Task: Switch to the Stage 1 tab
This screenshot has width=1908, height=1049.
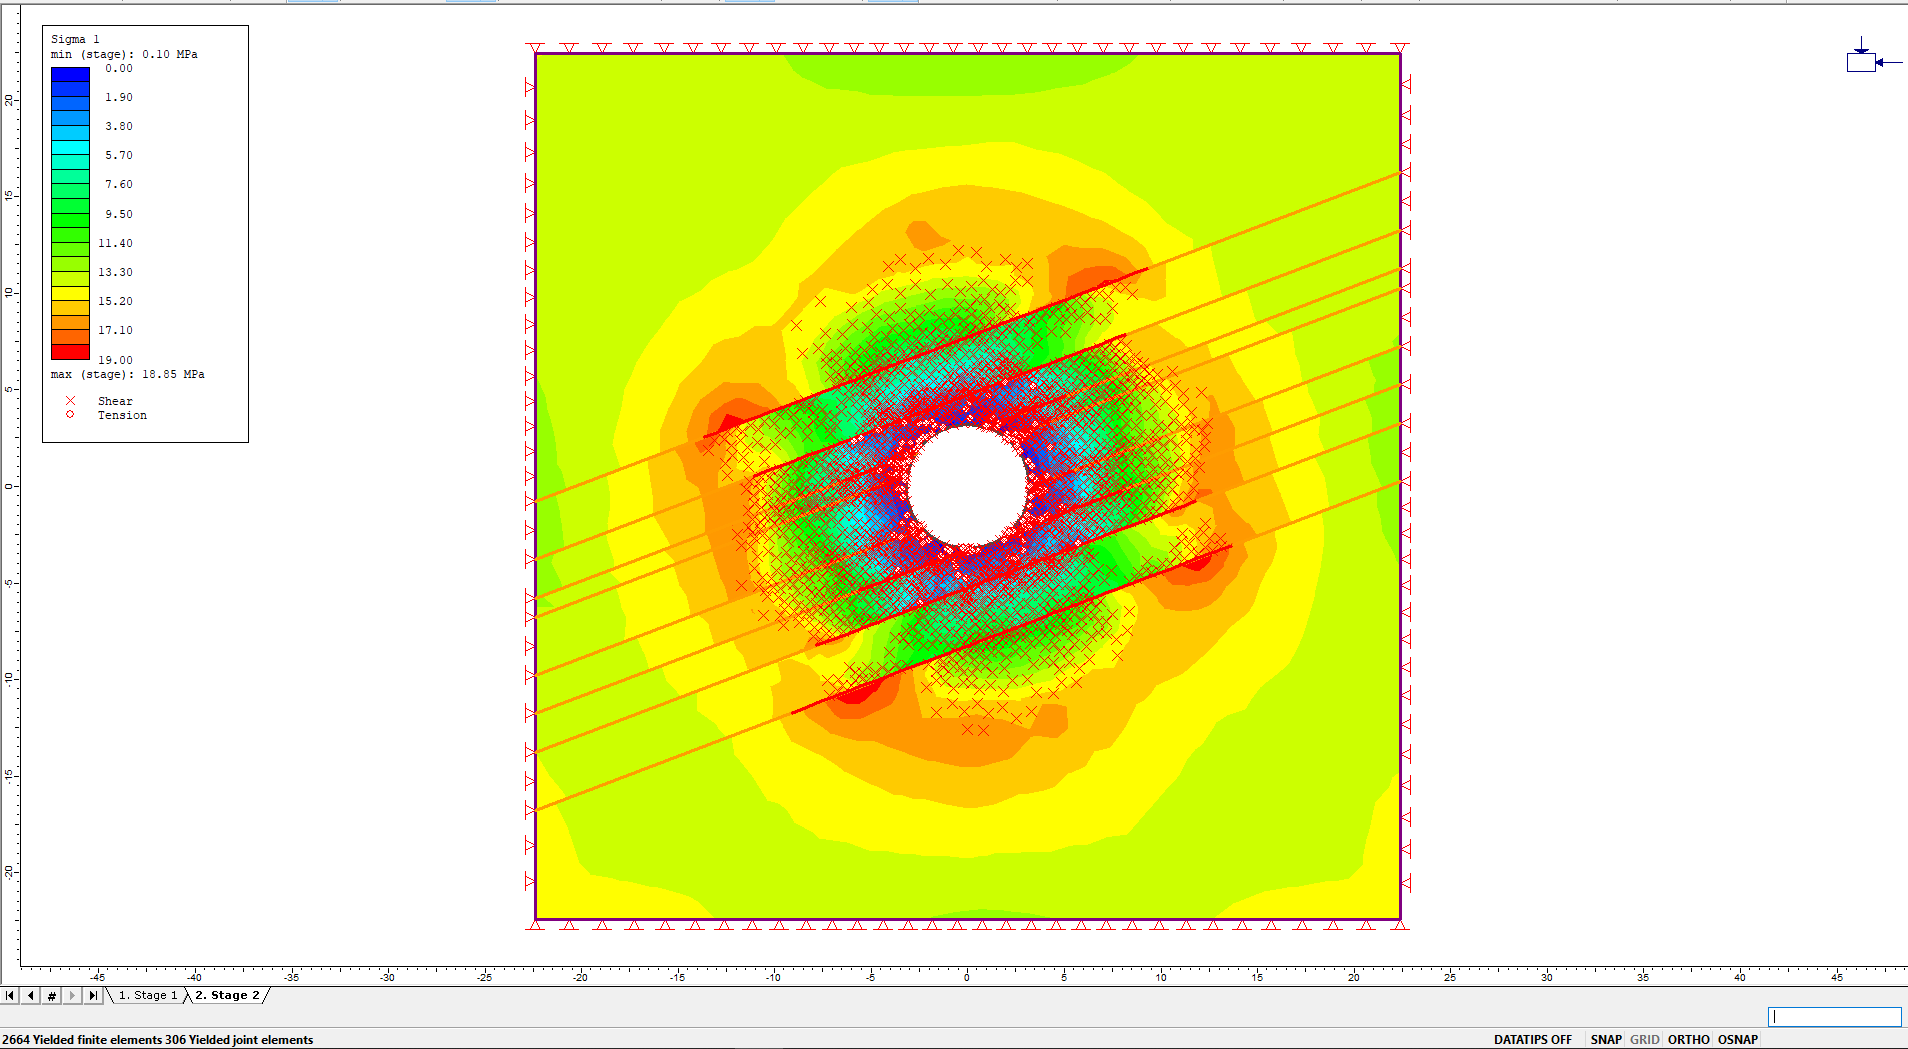Action: 146,995
